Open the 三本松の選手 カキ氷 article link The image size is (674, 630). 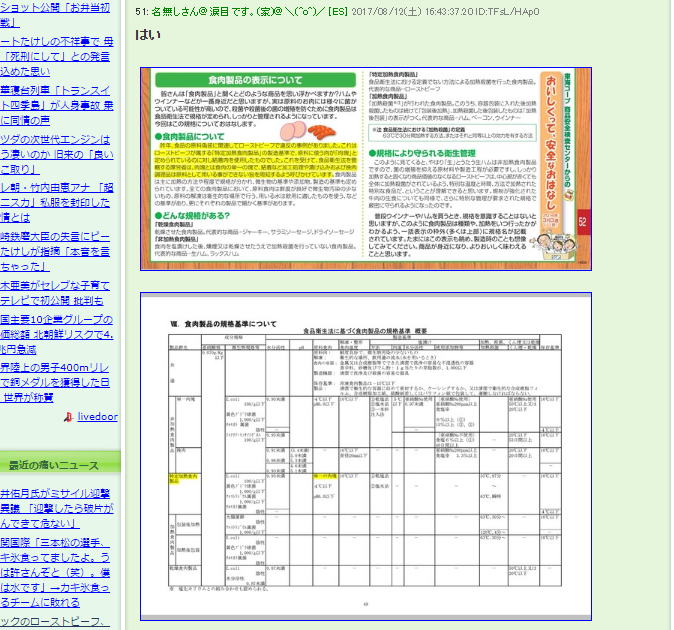[55, 572]
